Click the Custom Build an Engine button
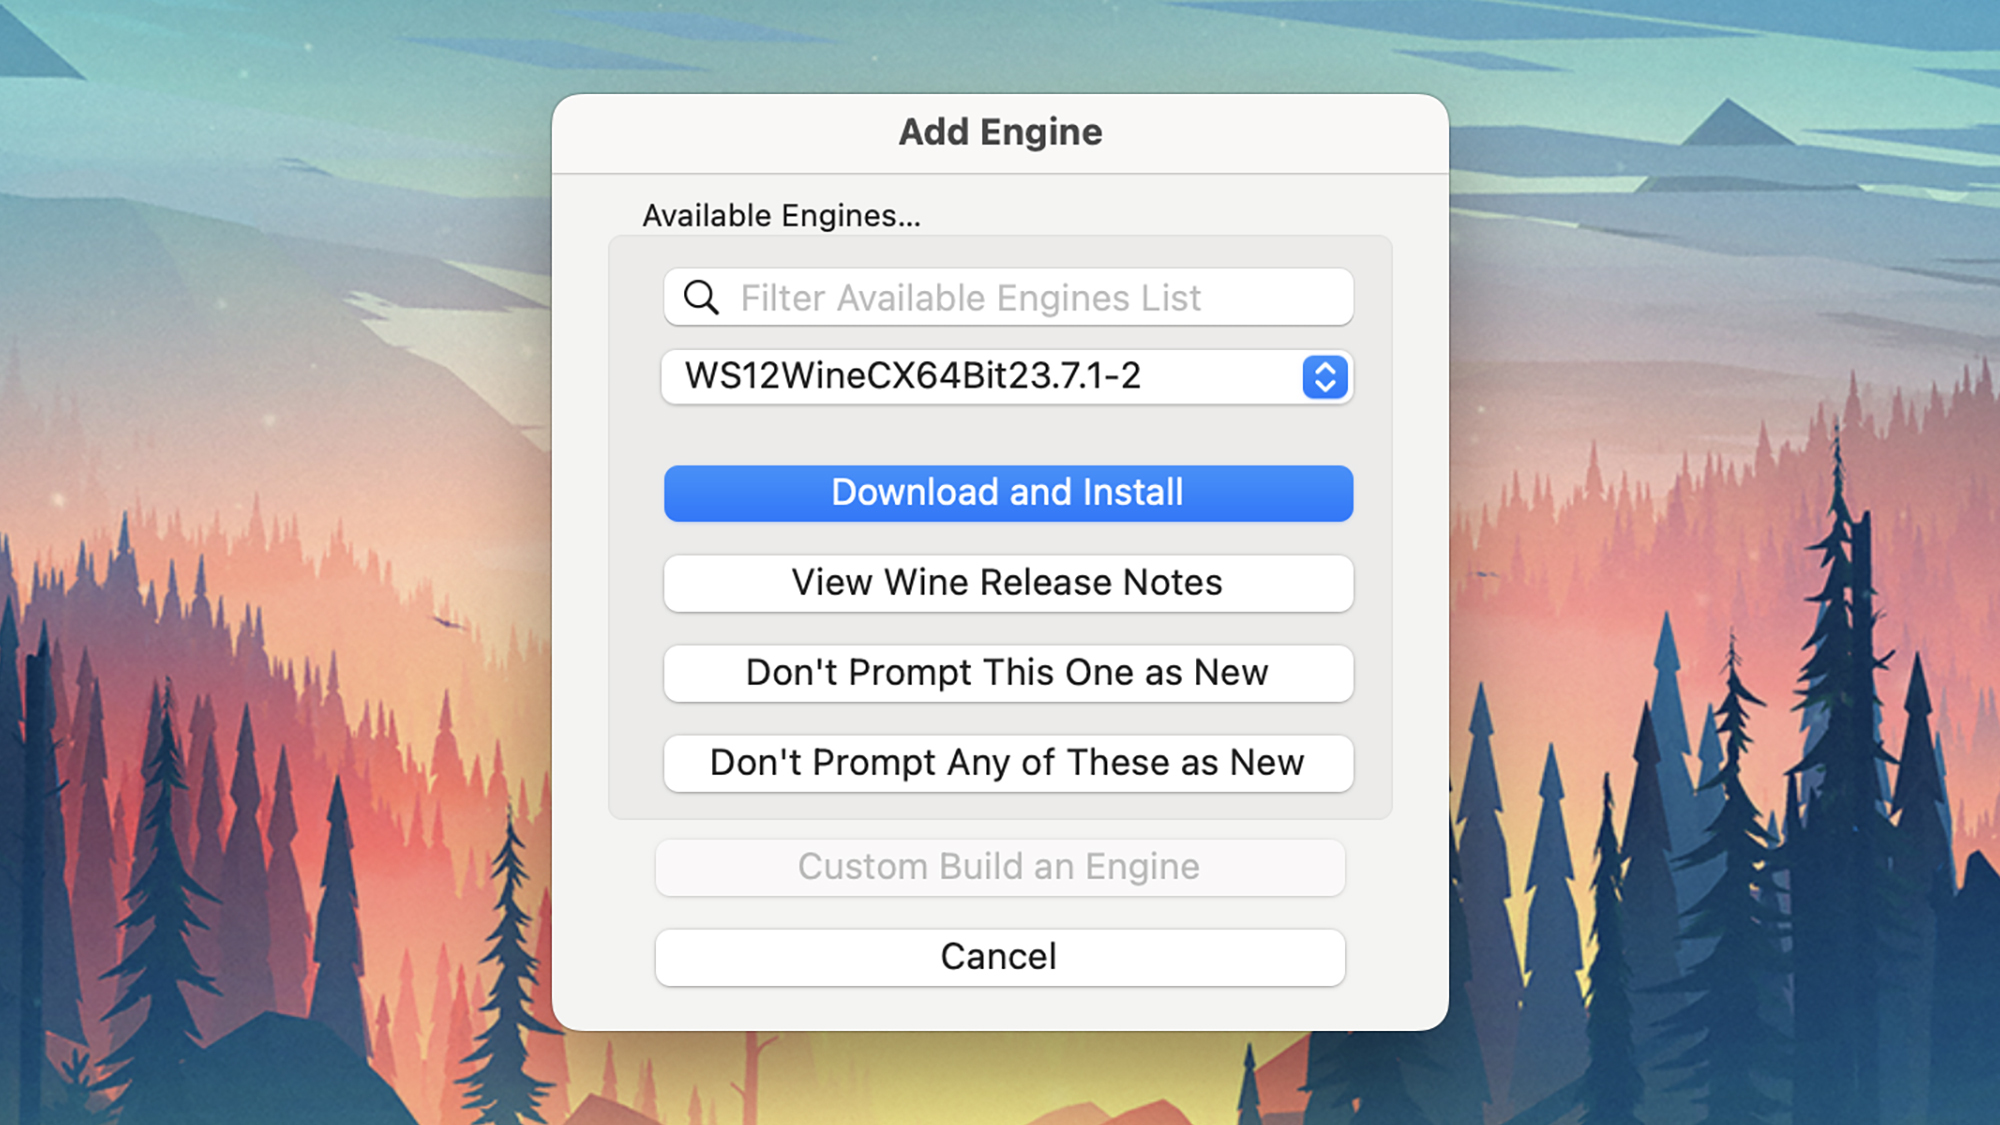This screenshot has height=1125, width=2000. [1000, 867]
